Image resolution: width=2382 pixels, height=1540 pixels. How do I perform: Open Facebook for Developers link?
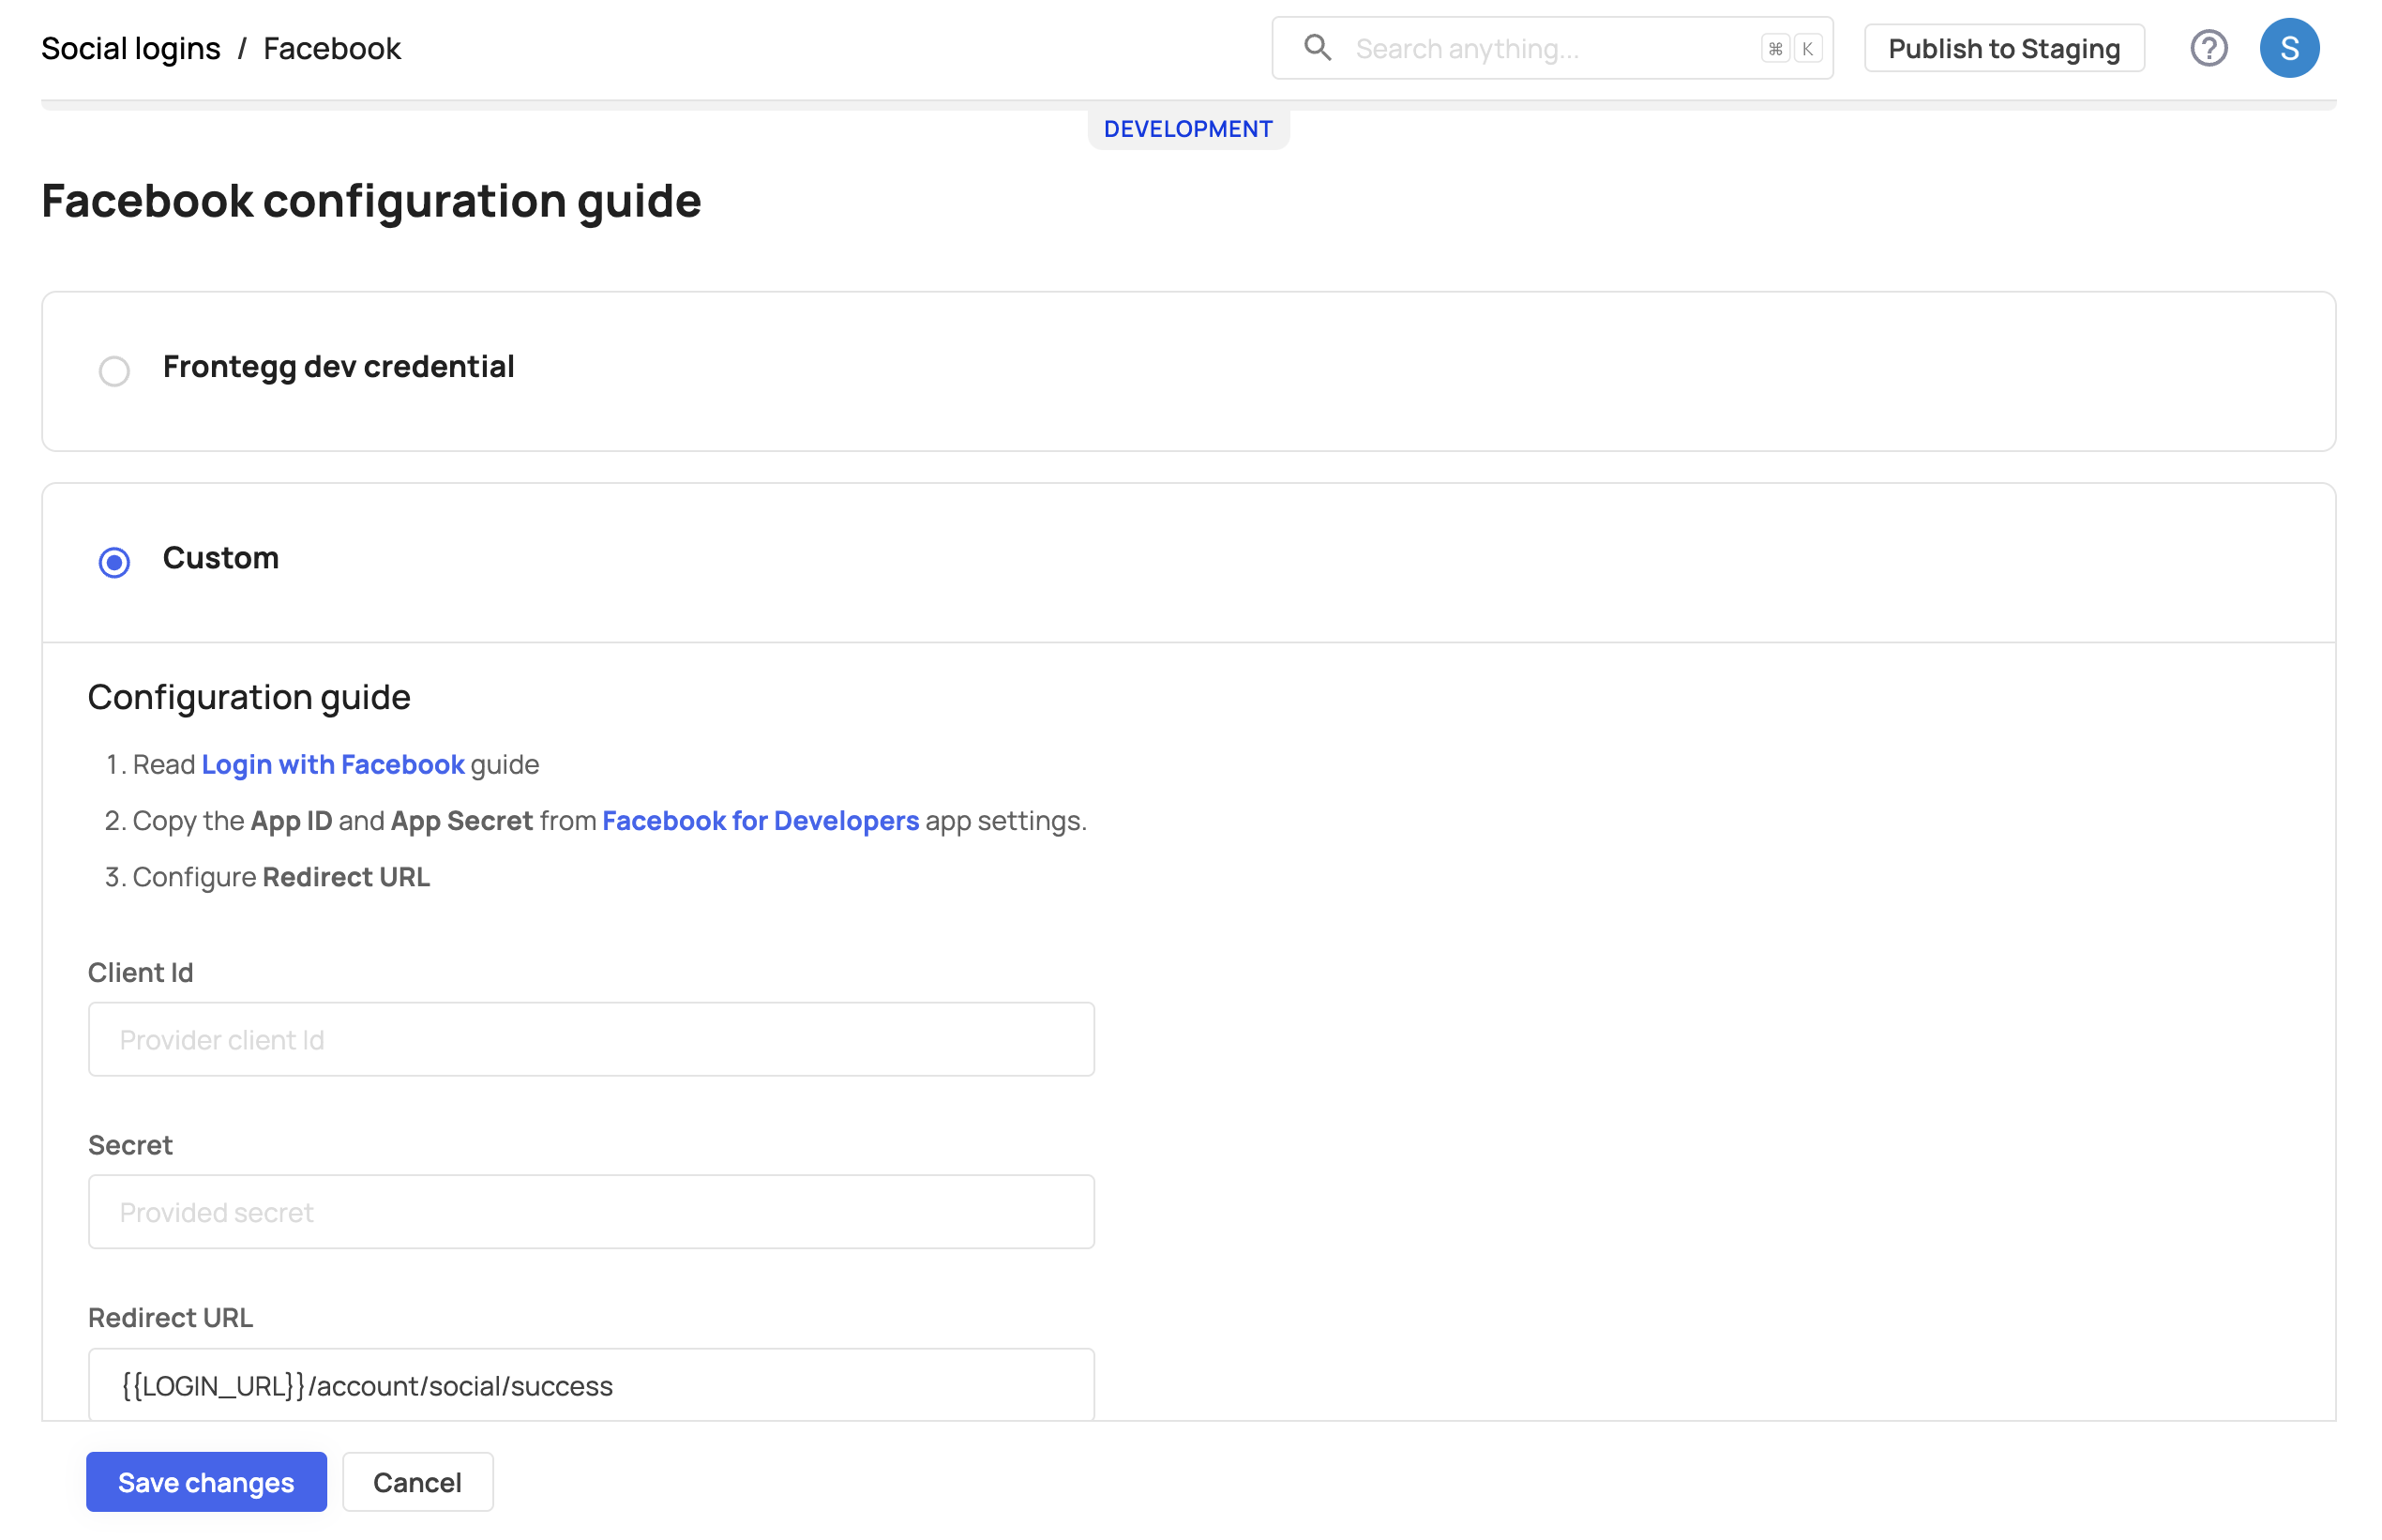[x=760, y=820]
